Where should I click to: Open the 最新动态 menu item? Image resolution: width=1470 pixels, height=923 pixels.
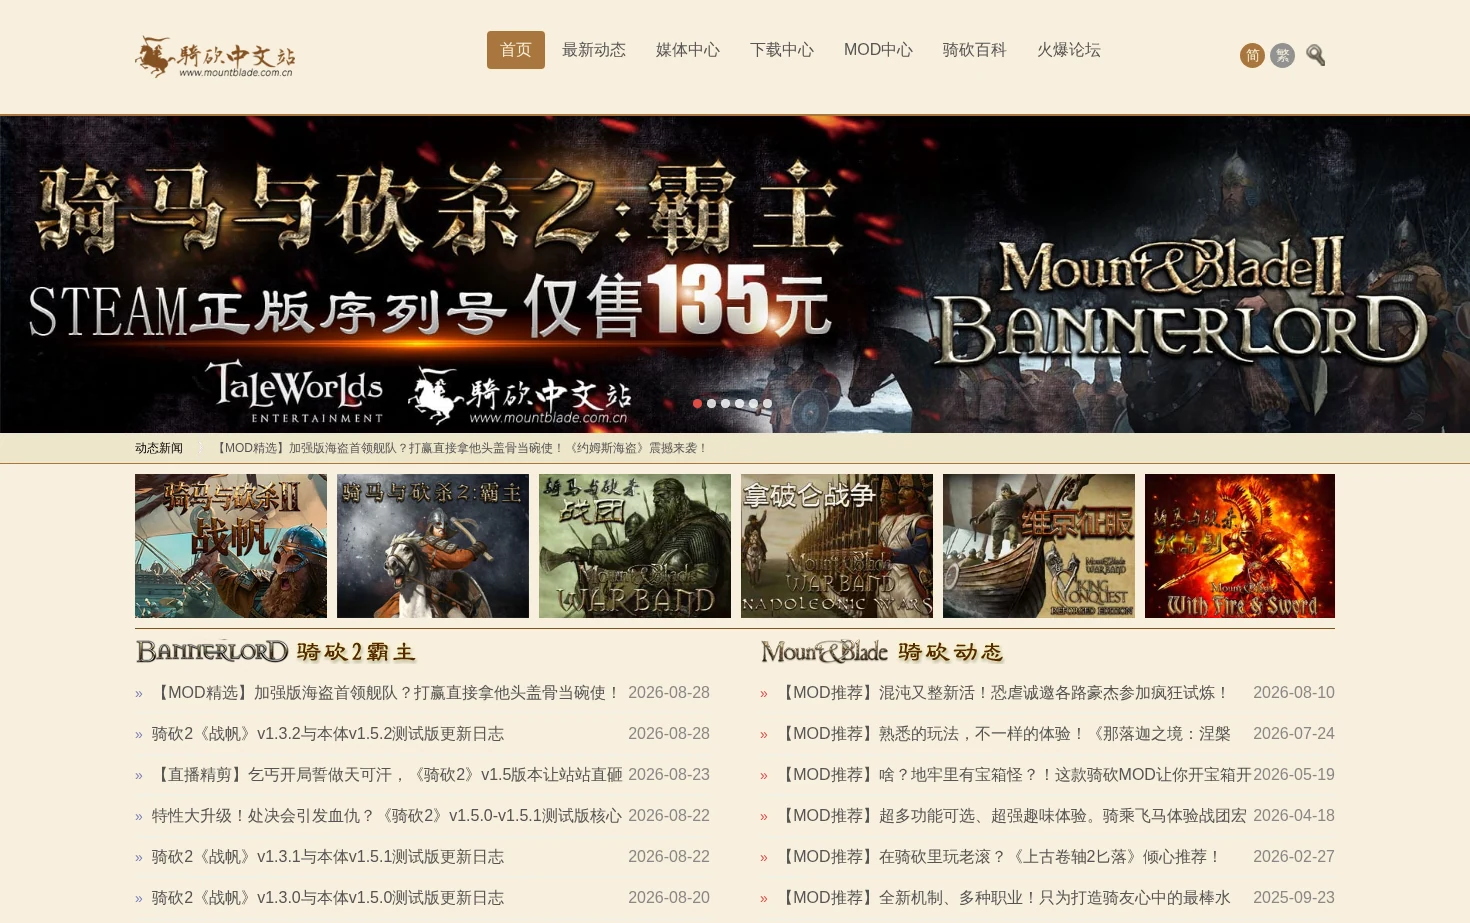pyautogui.click(x=594, y=50)
